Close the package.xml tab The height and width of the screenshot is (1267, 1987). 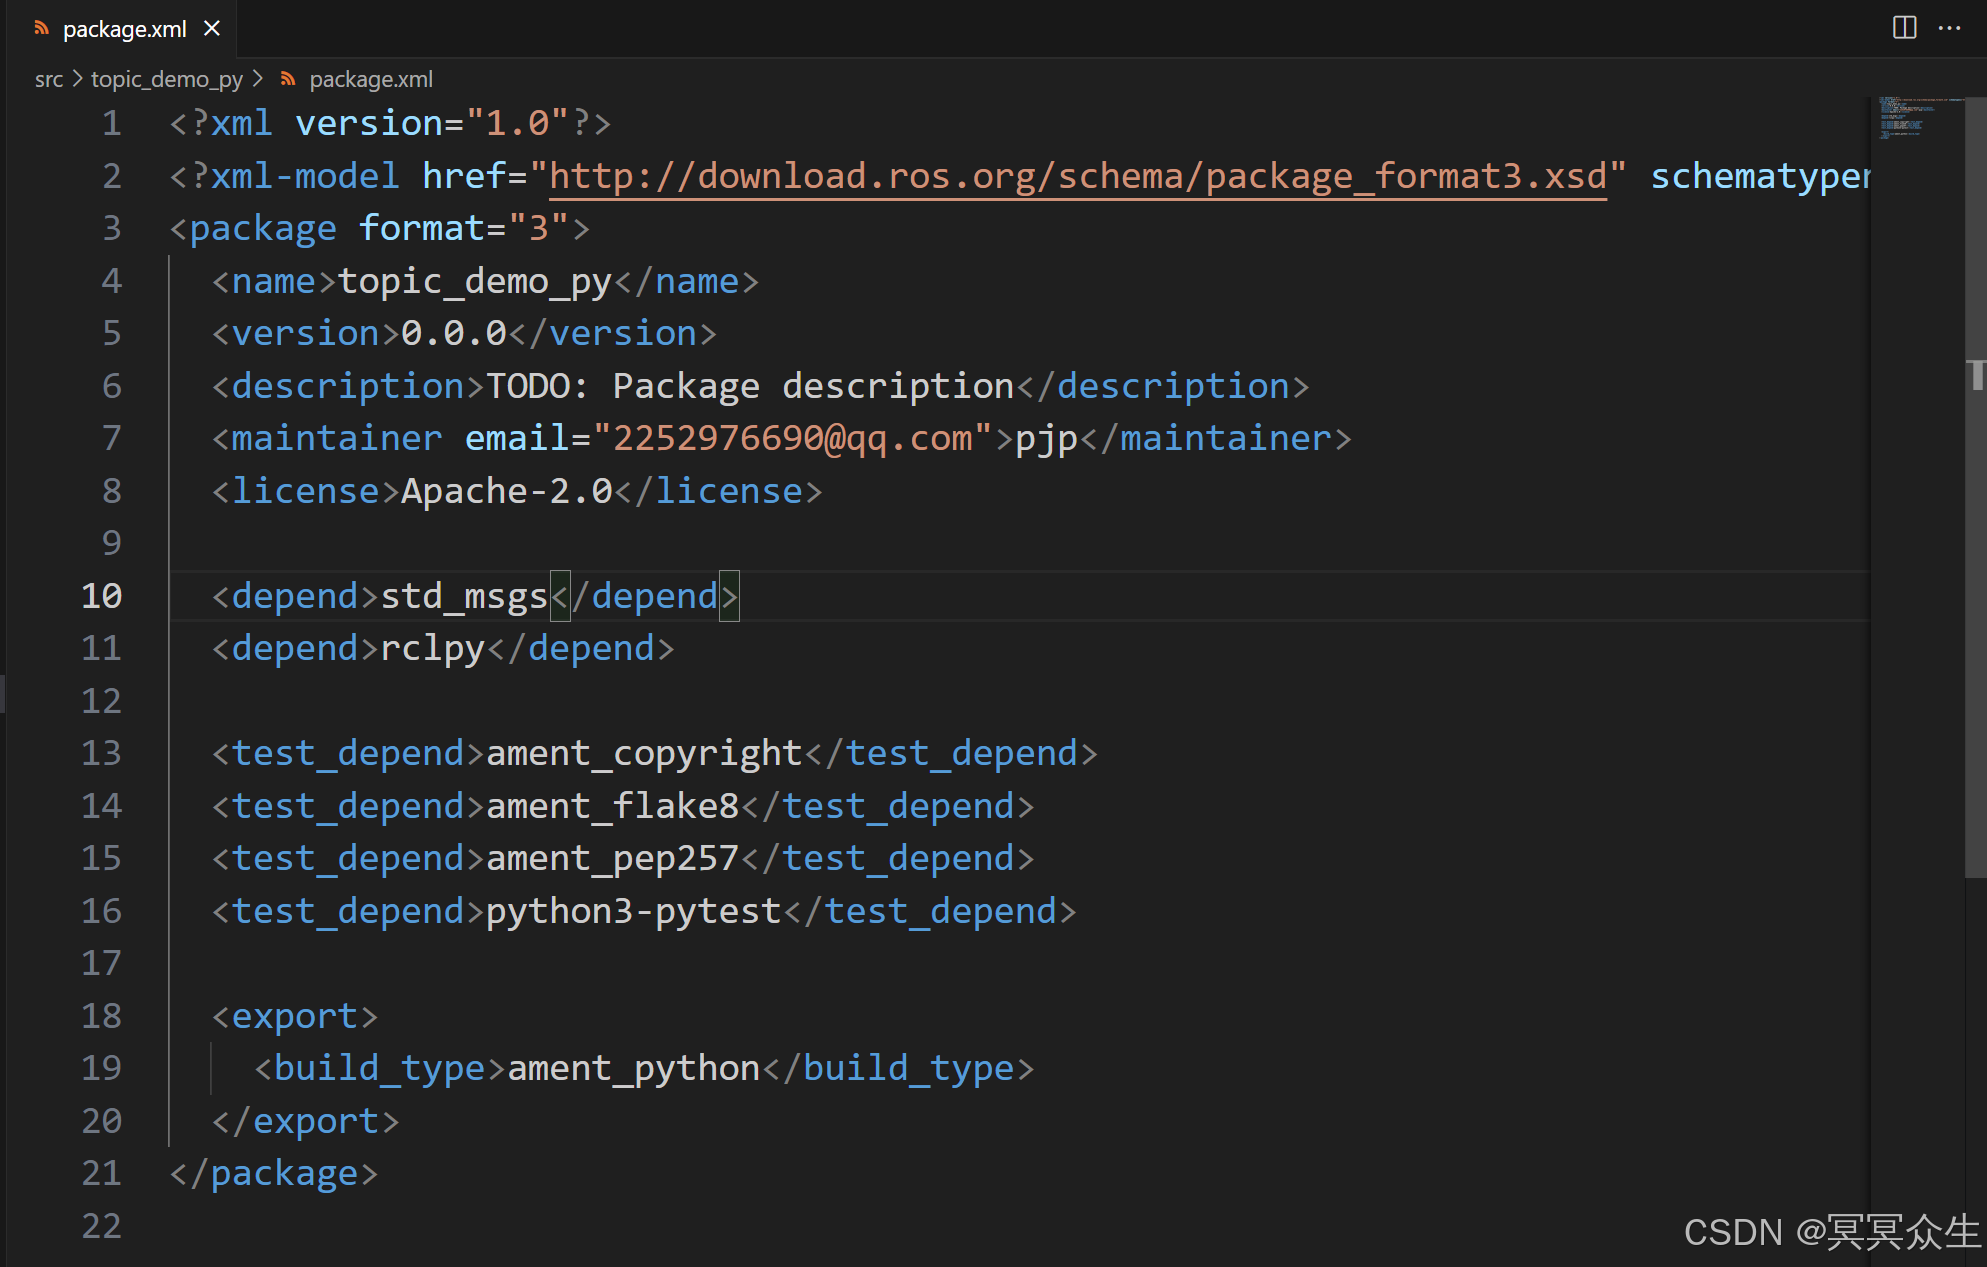pyautogui.click(x=212, y=29)
